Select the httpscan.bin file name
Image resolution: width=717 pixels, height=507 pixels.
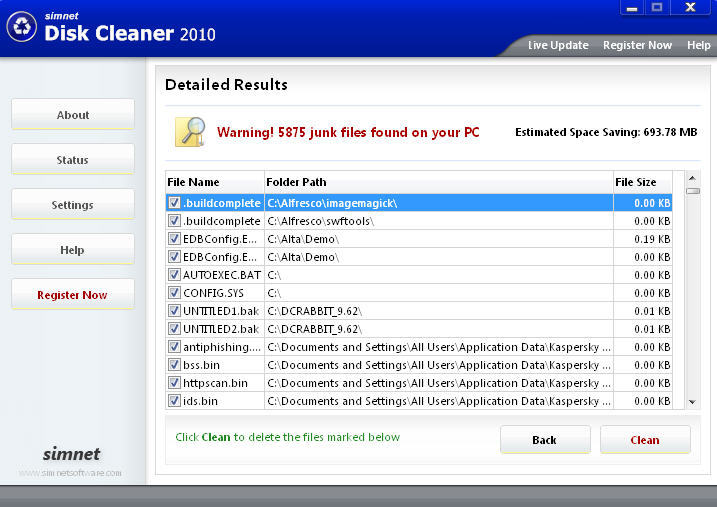tap(215, 383)
